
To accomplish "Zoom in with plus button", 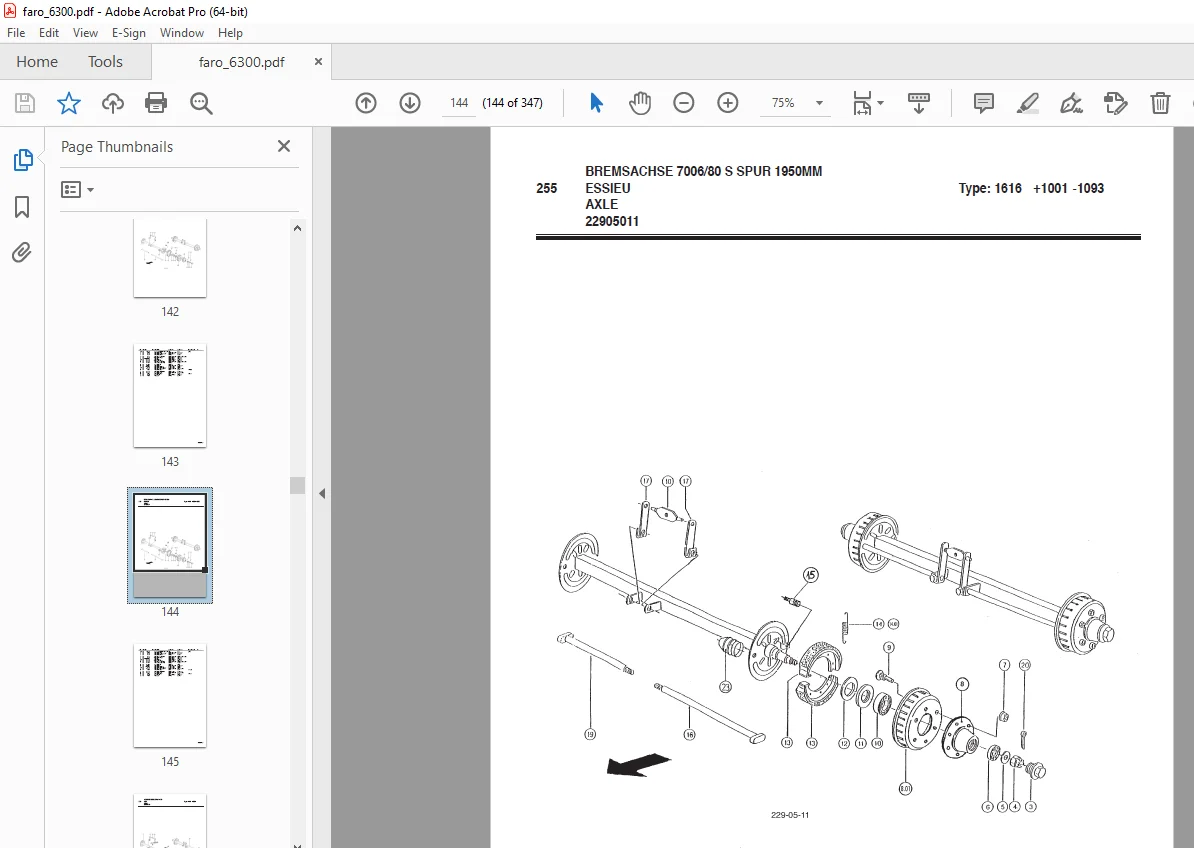I will 728,103.
